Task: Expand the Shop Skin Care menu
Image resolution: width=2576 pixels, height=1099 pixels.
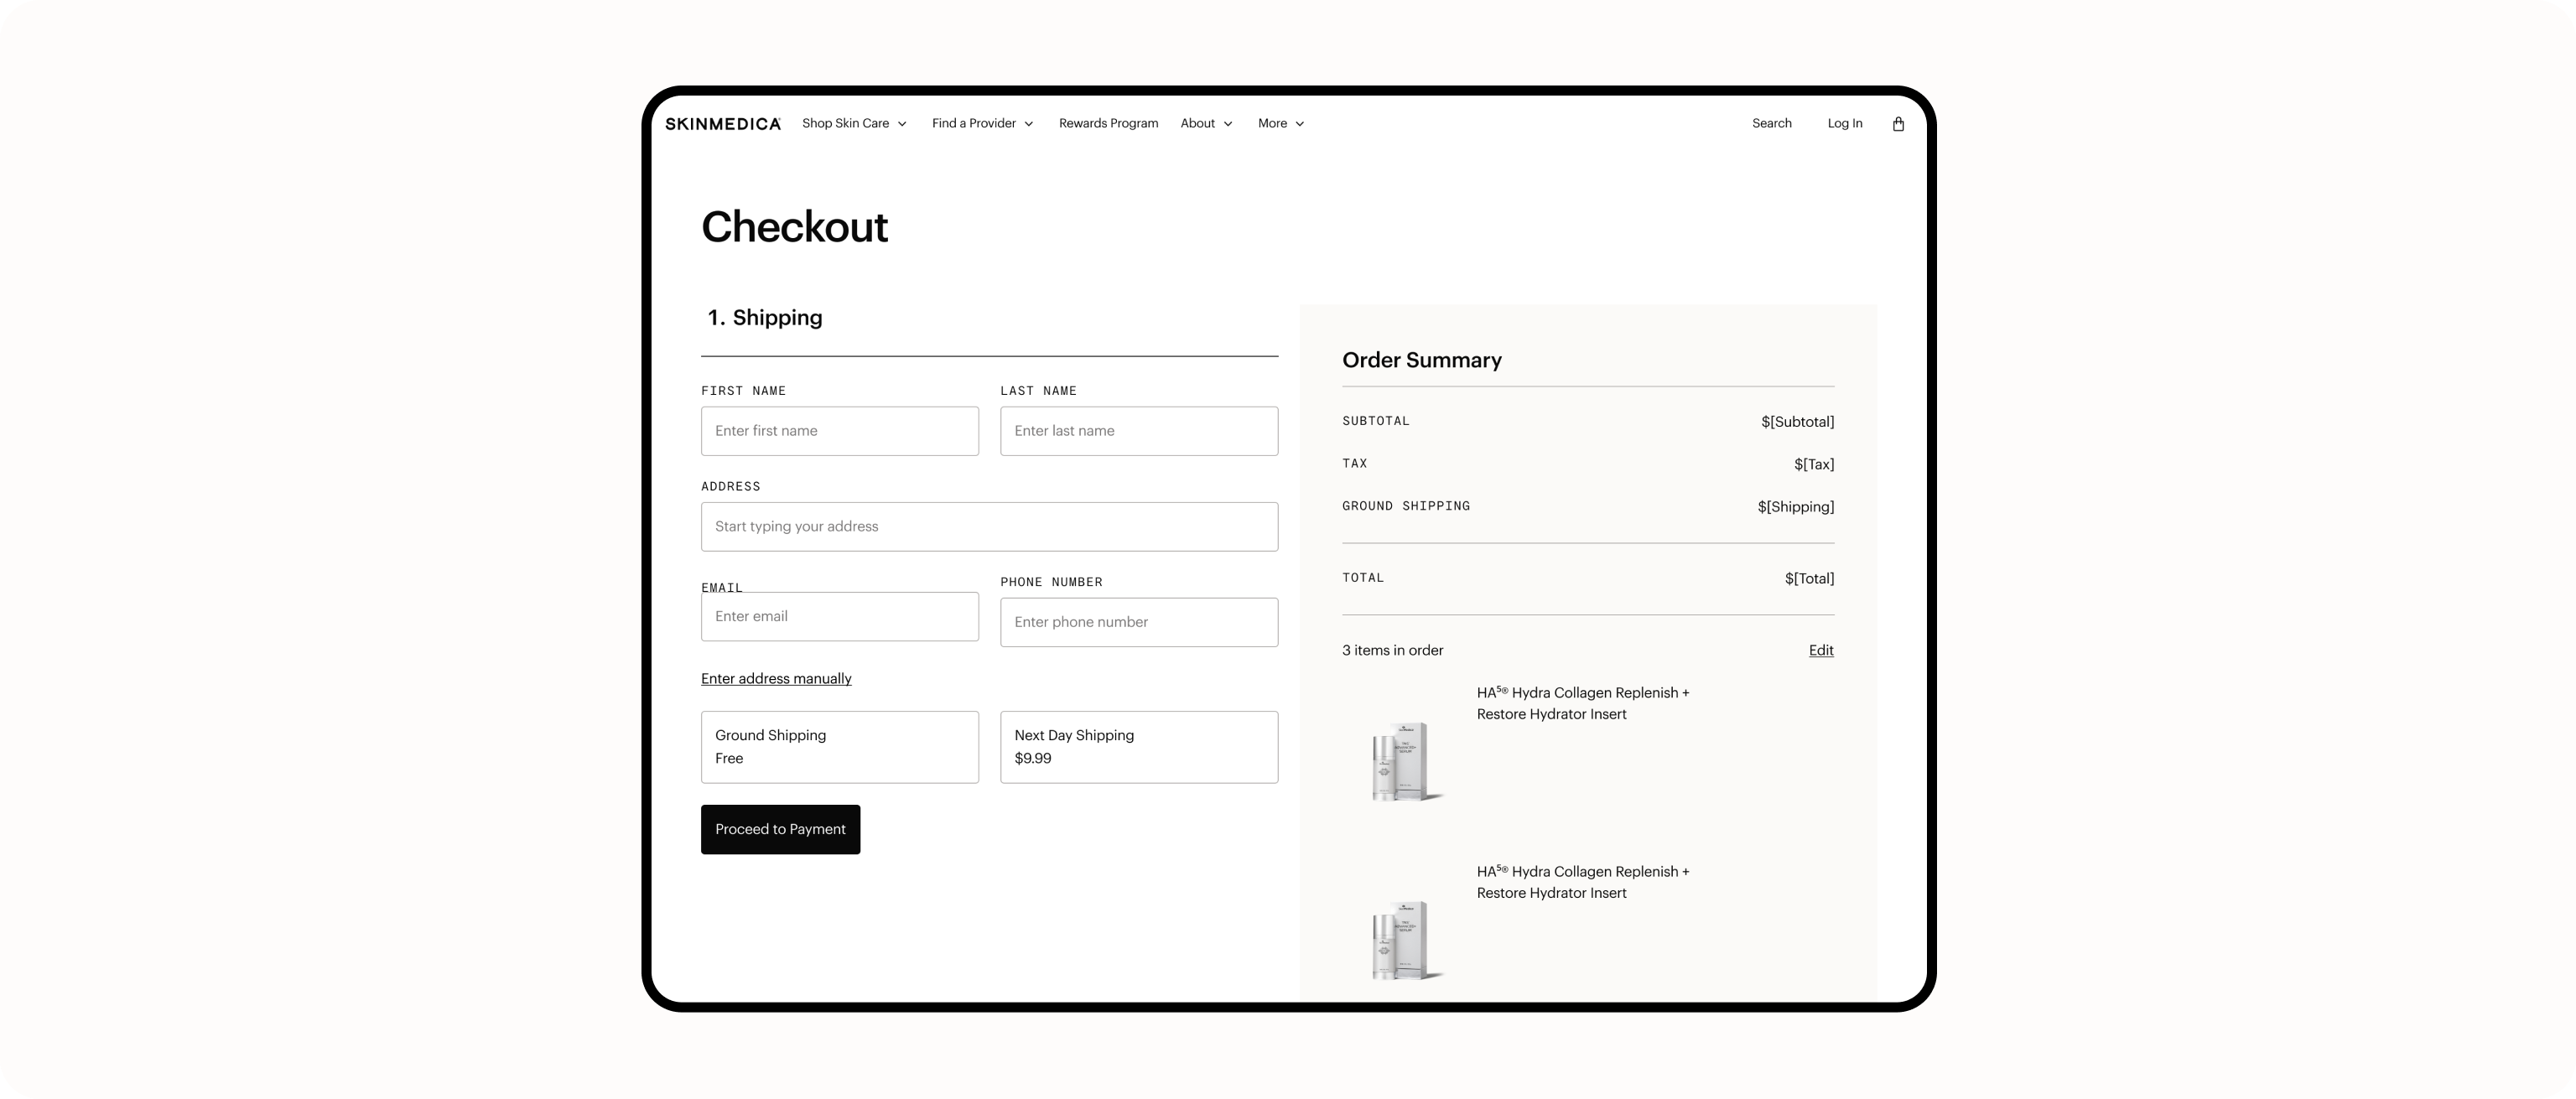Action: pyautogui.click(x=854, y=123)
